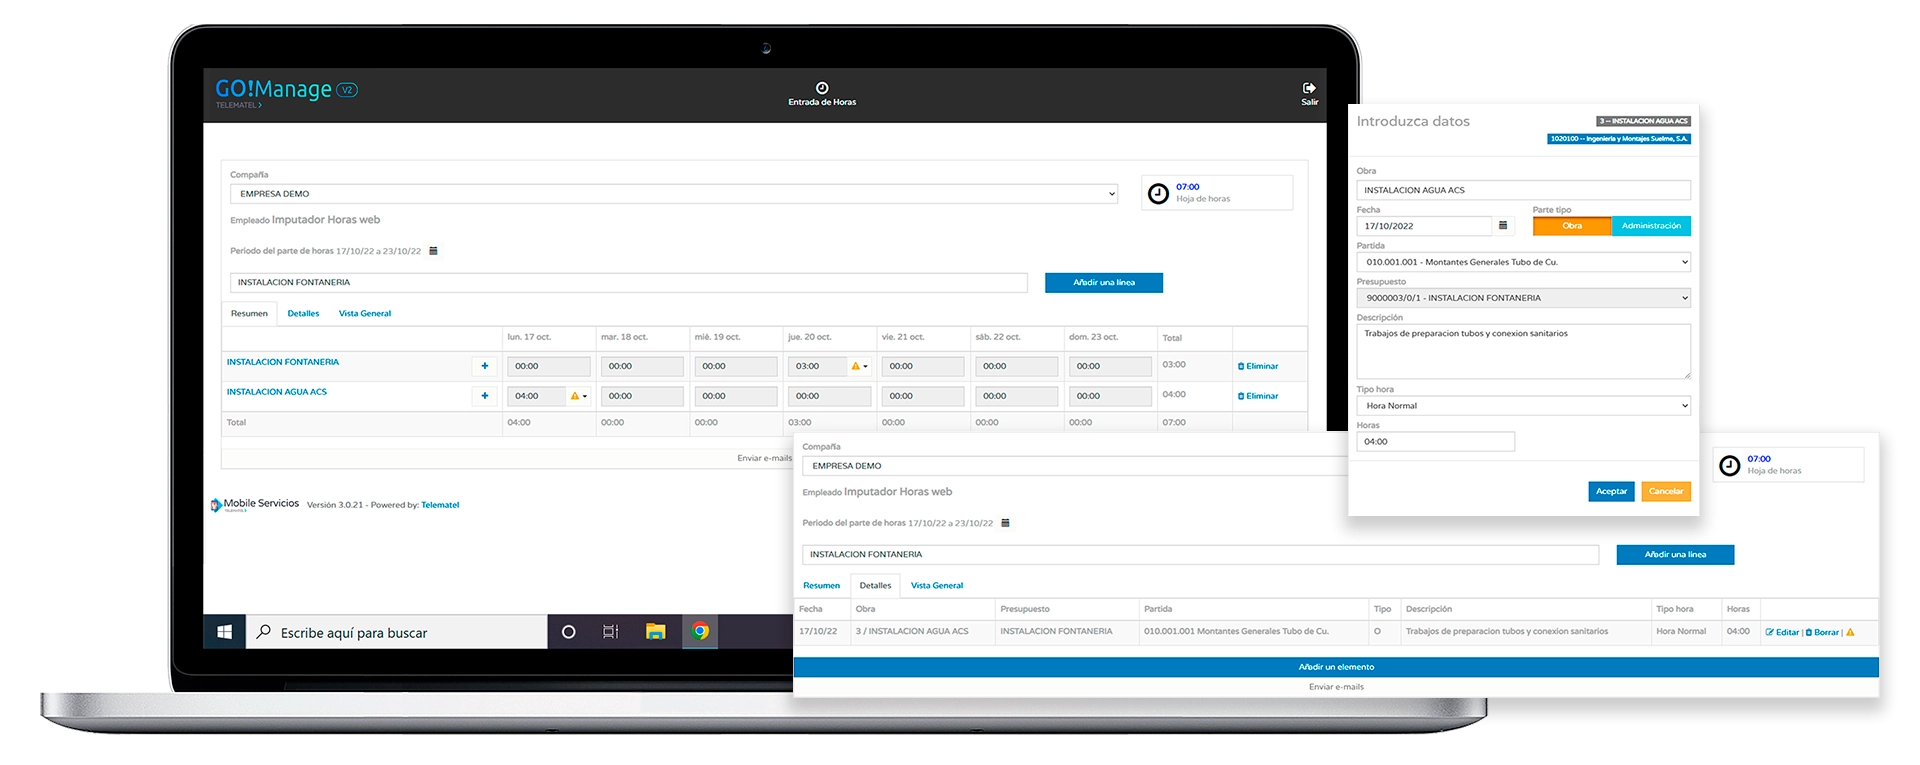1920x765 pixels.
Task: Open calendar icon beside period in laptop window
Action: [x=433, y=251]
